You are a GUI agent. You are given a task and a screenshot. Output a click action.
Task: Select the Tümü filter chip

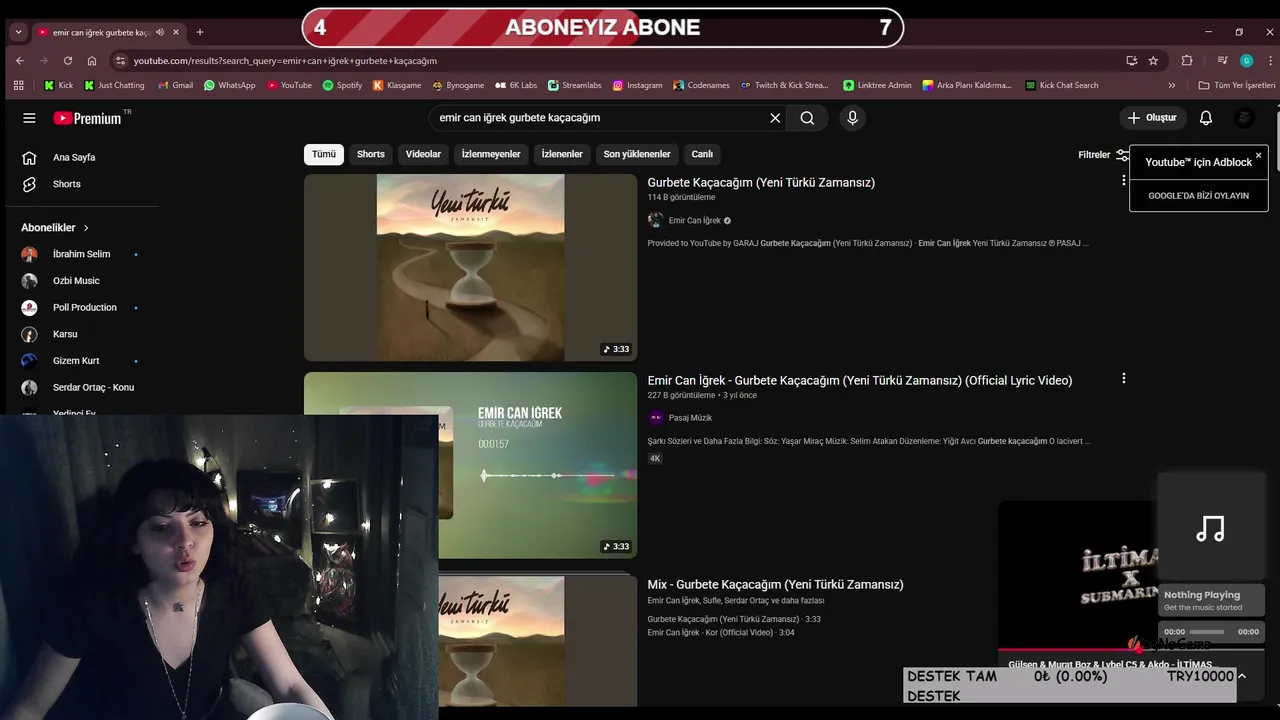coord(324,154)
